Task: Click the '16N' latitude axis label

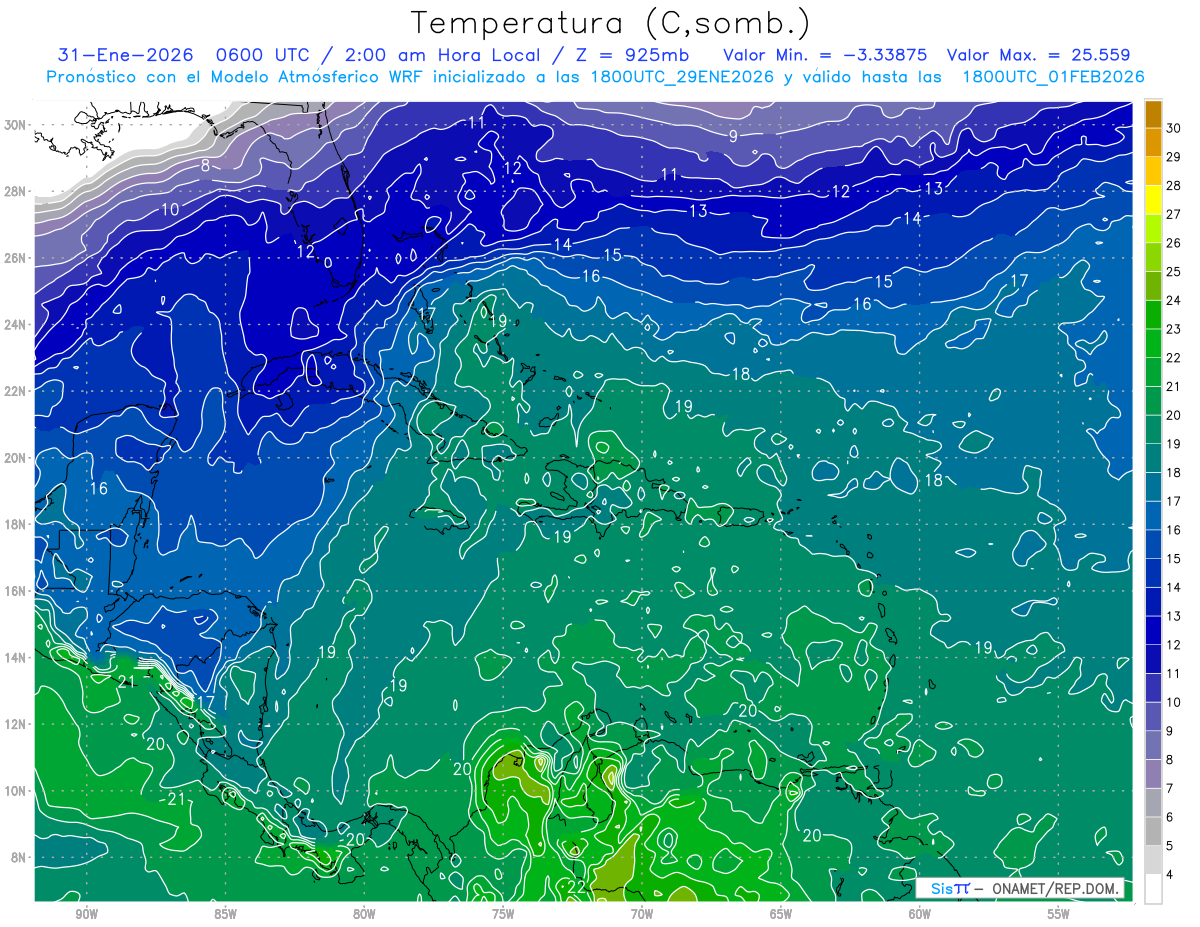Action: pyautogui.click(x=15, y=591)
